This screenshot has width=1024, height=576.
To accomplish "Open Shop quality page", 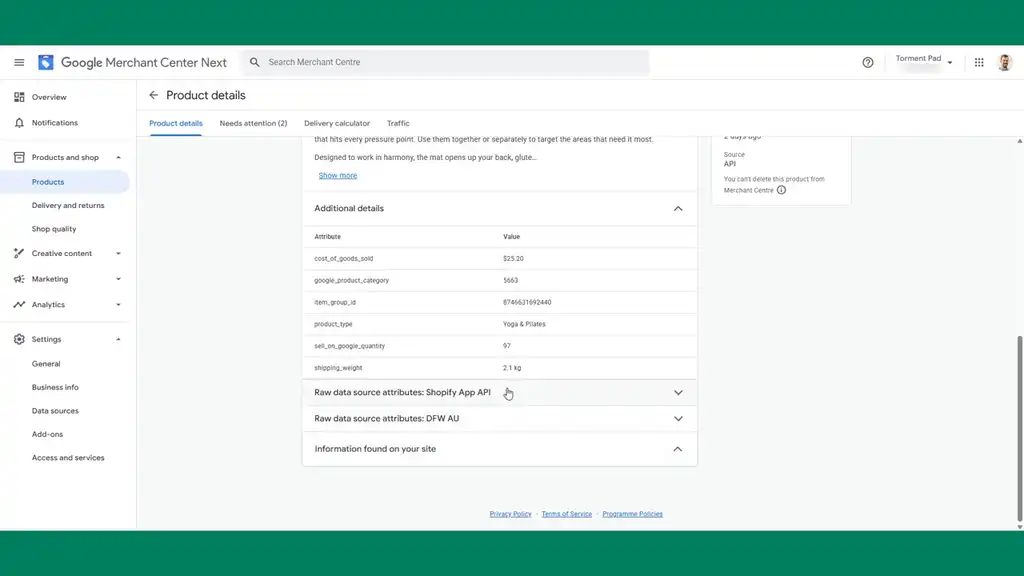I will [54, 229].
